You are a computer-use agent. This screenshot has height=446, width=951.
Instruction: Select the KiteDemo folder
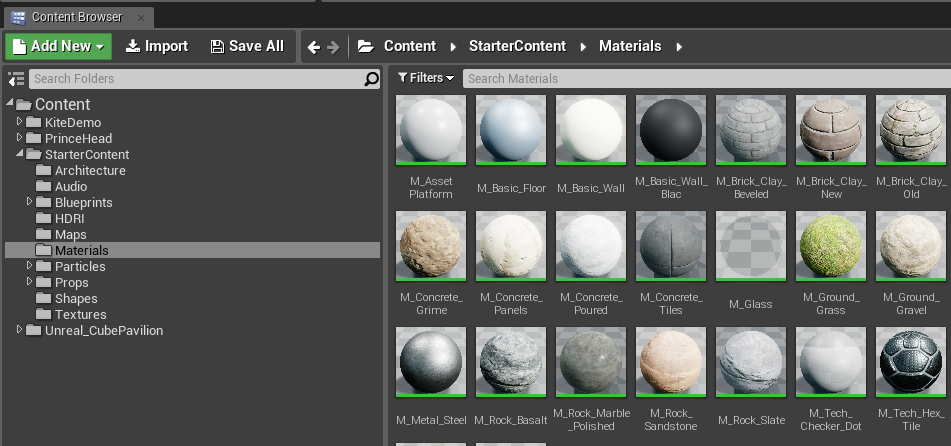73,123
